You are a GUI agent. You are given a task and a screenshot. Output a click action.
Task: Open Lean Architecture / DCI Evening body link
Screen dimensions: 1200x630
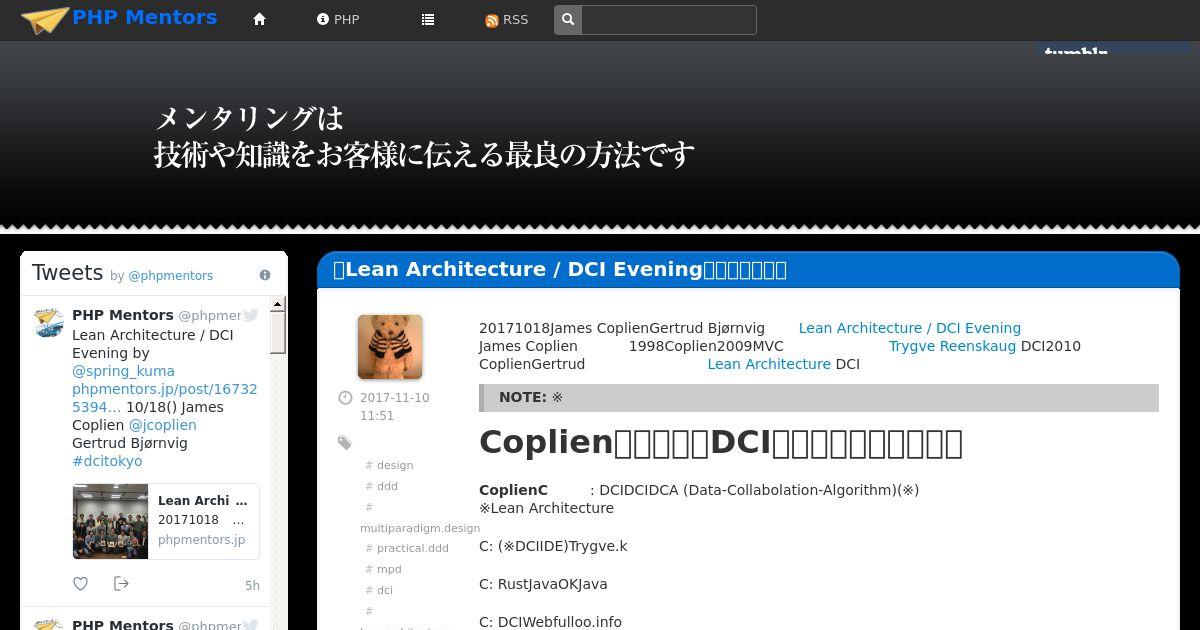[910, 328]
